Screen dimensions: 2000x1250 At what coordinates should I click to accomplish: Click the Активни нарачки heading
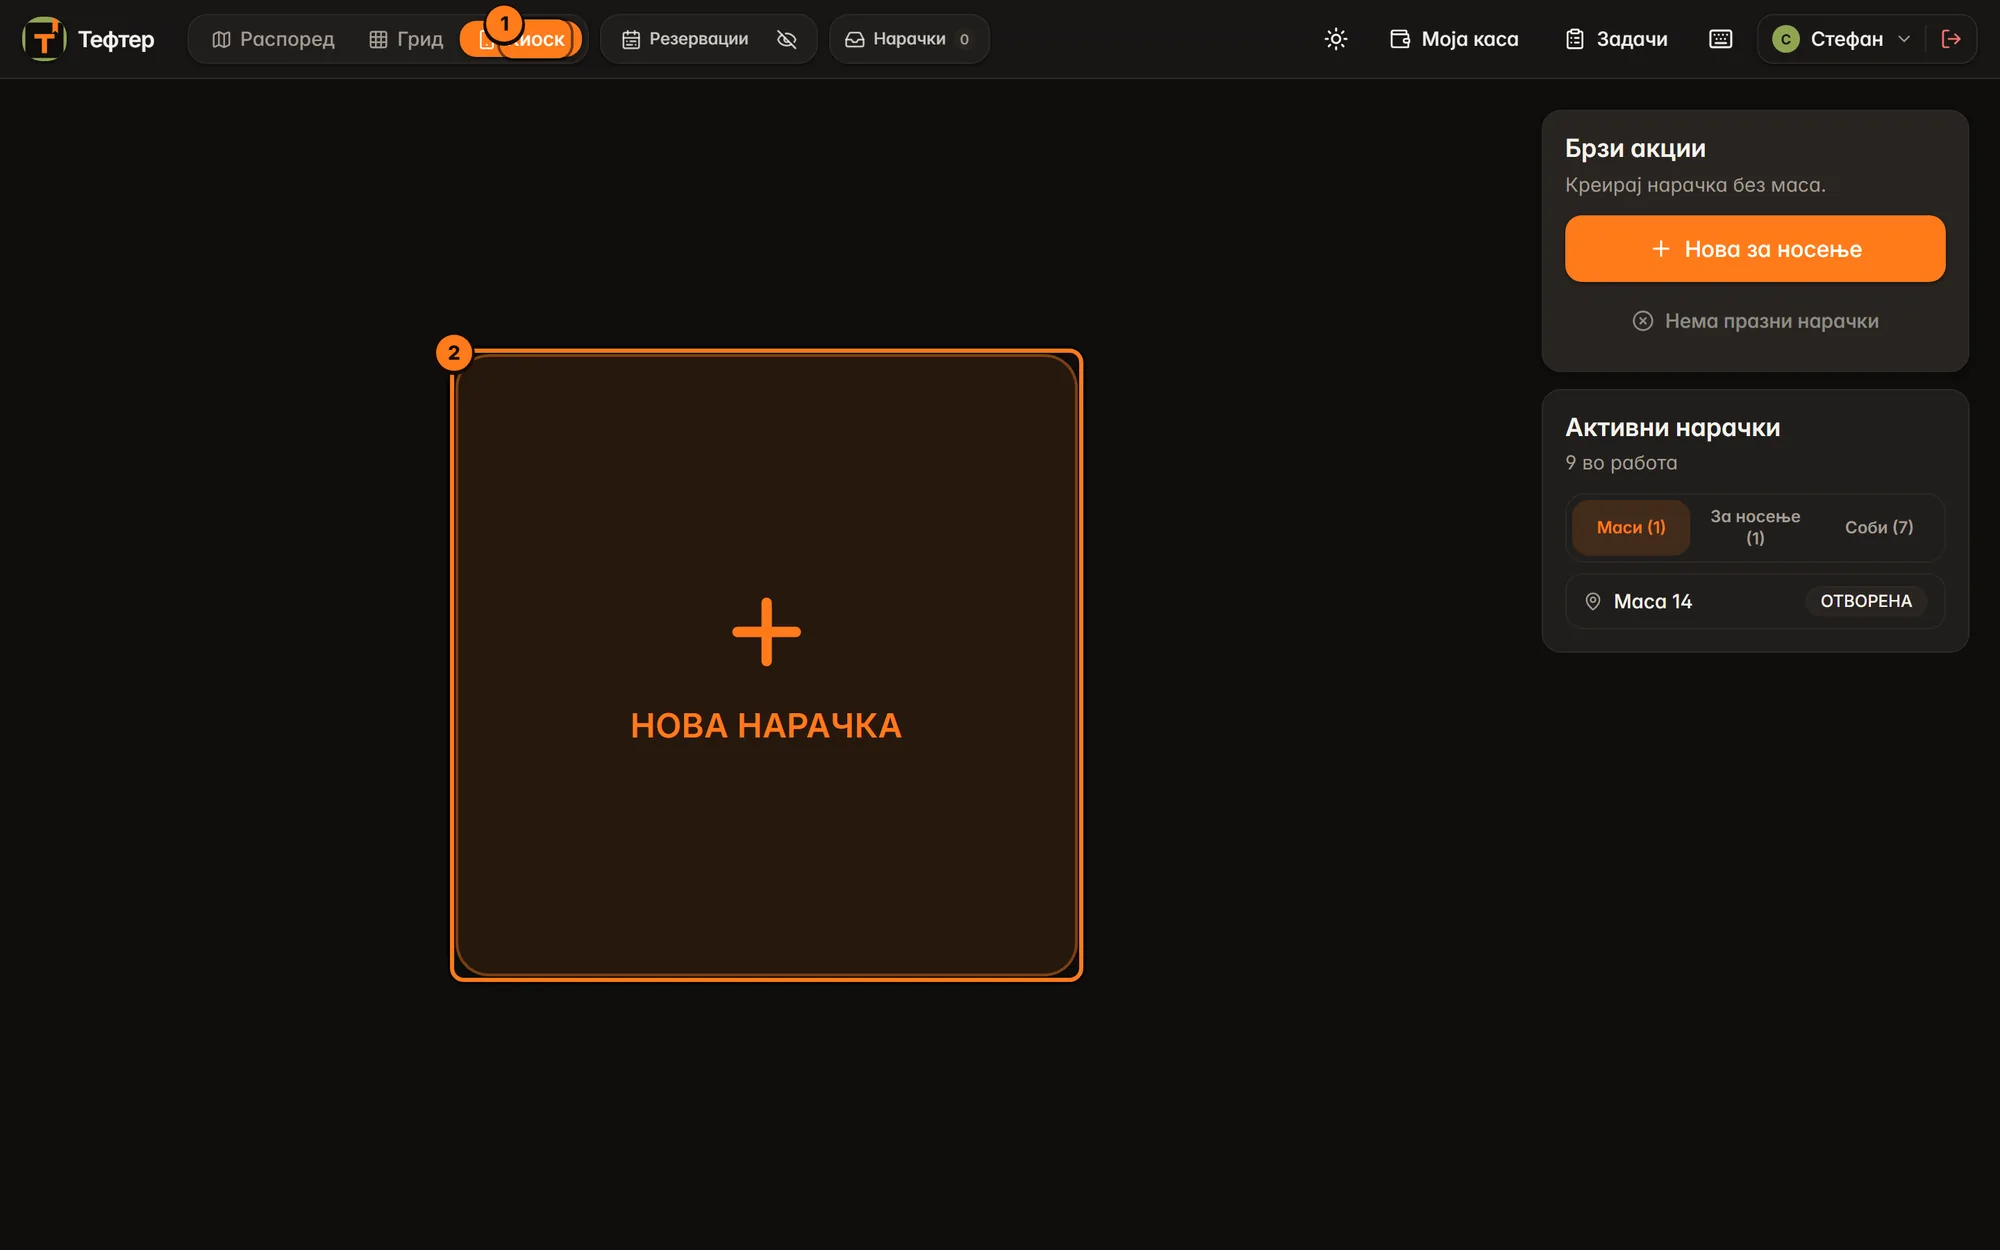[1672, 427]
